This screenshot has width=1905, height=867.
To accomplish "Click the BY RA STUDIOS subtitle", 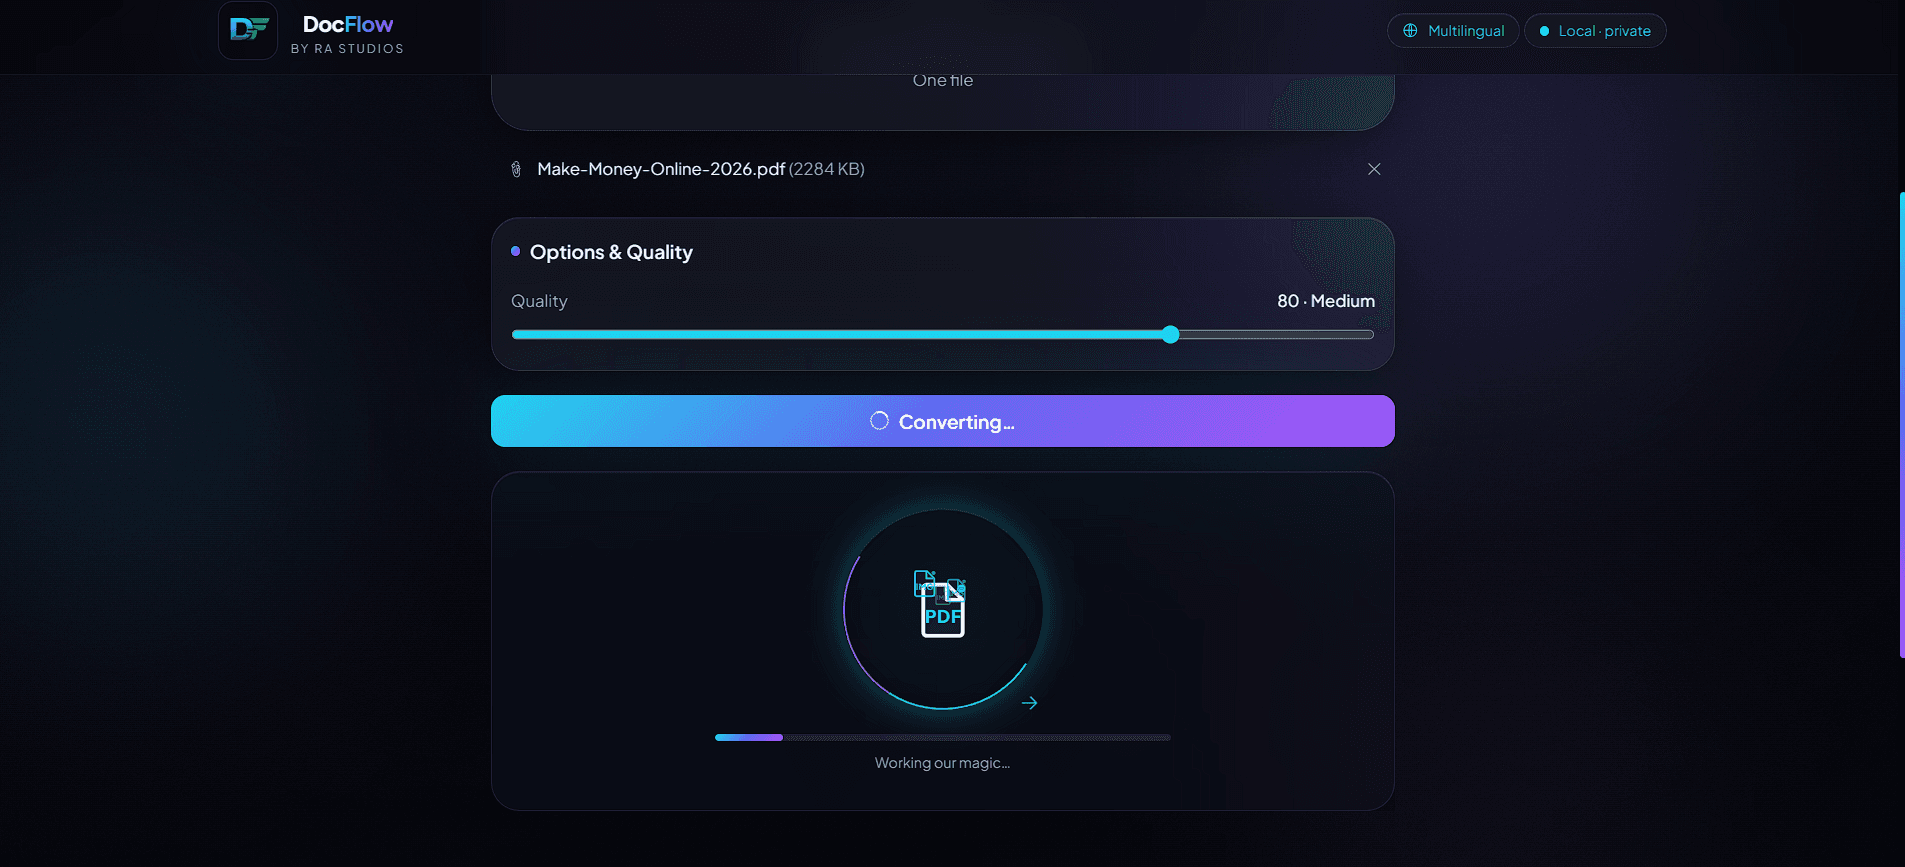I will click(x=348, y=48).
